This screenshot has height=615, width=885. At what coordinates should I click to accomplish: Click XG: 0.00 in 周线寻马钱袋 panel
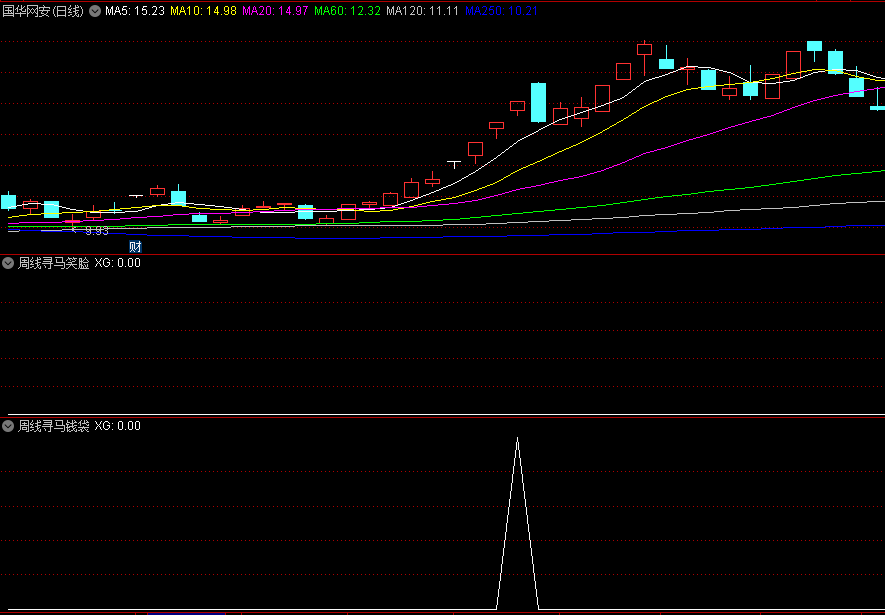[117, 426]
